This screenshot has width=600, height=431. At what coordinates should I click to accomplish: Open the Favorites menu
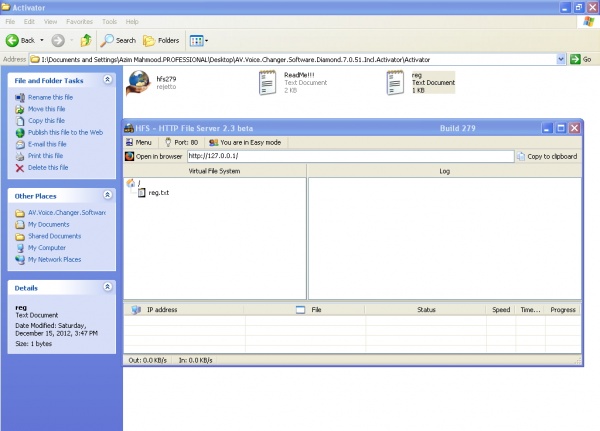[x=79, y=21]
